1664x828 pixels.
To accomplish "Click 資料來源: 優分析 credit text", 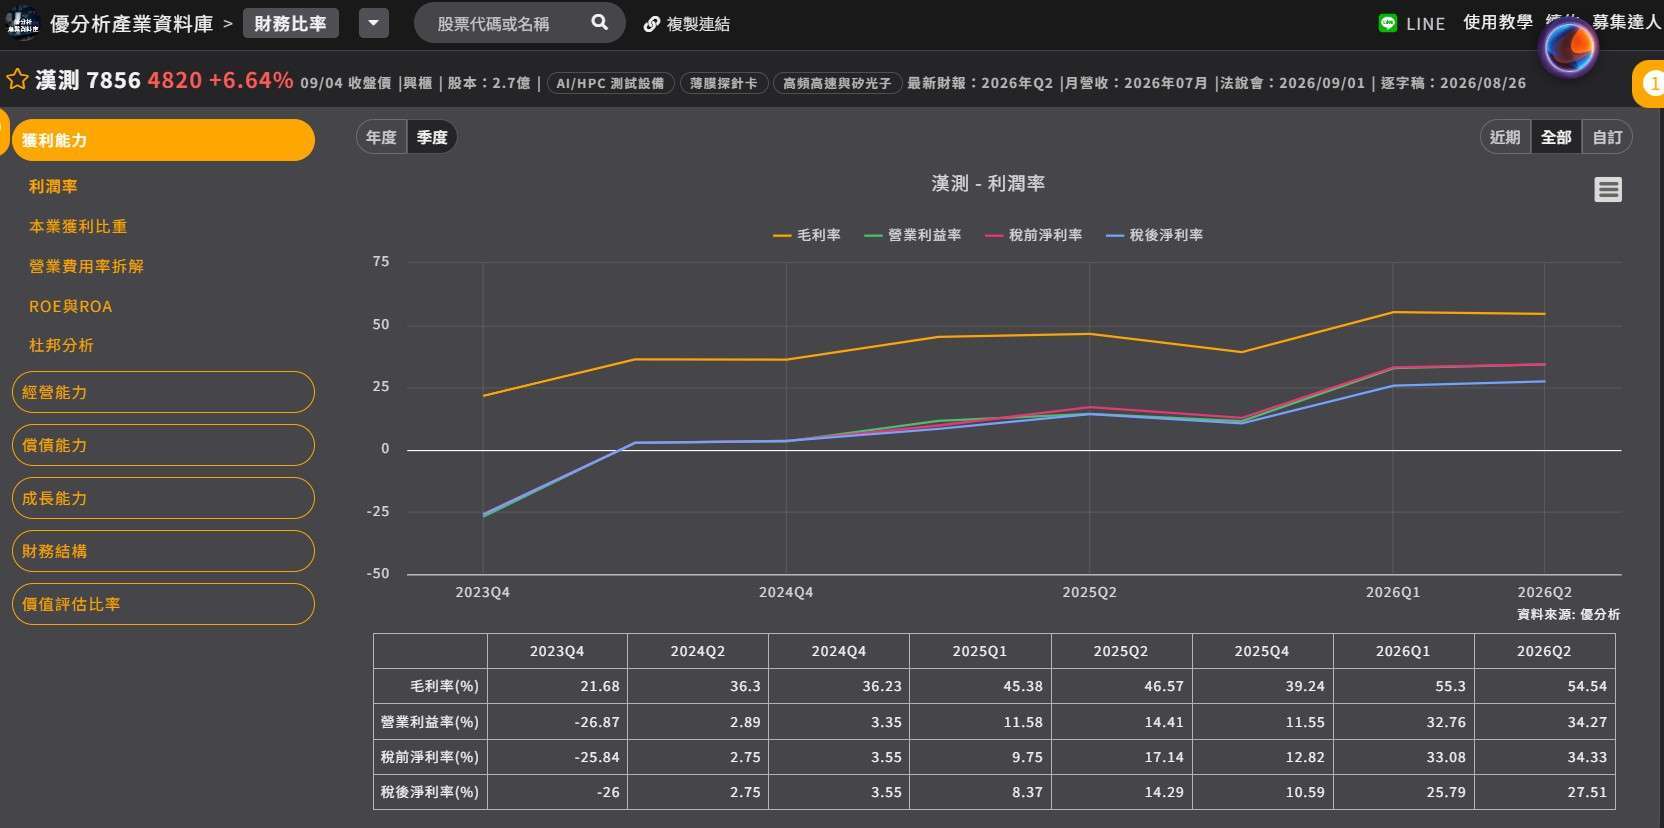I will click(1568, 614).
